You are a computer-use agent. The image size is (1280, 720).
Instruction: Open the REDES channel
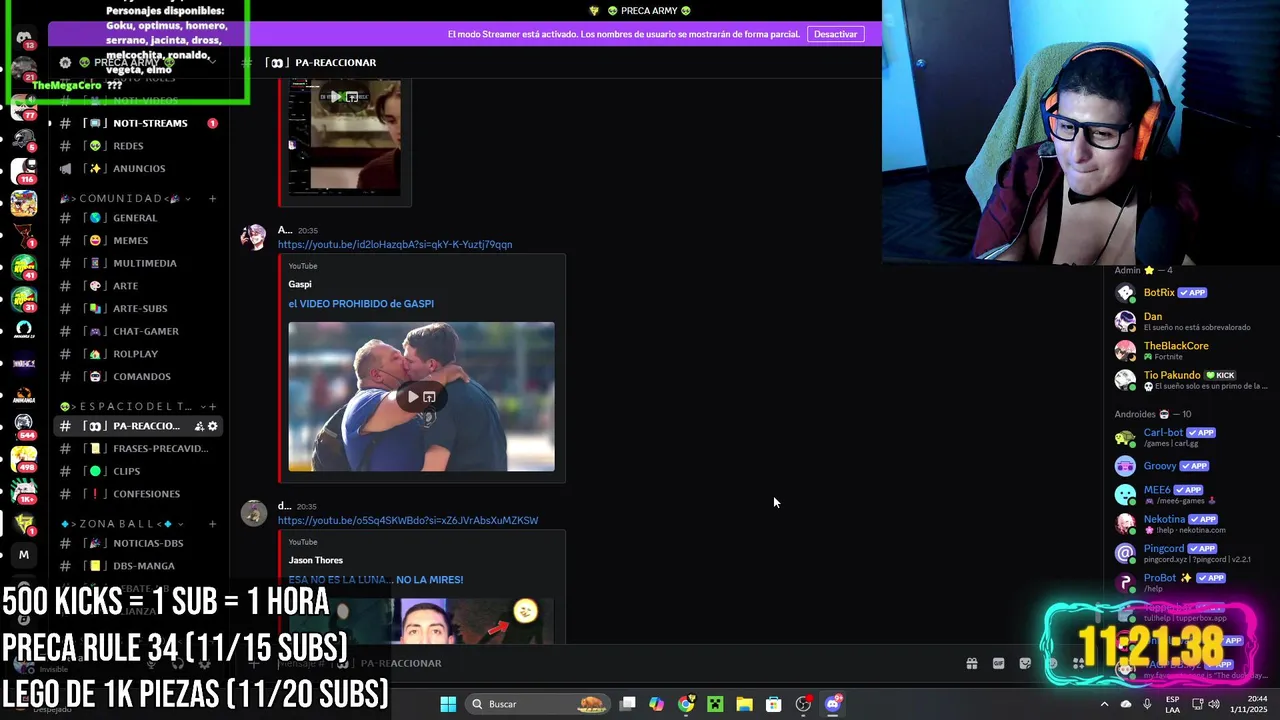click(x=138, y=146)
